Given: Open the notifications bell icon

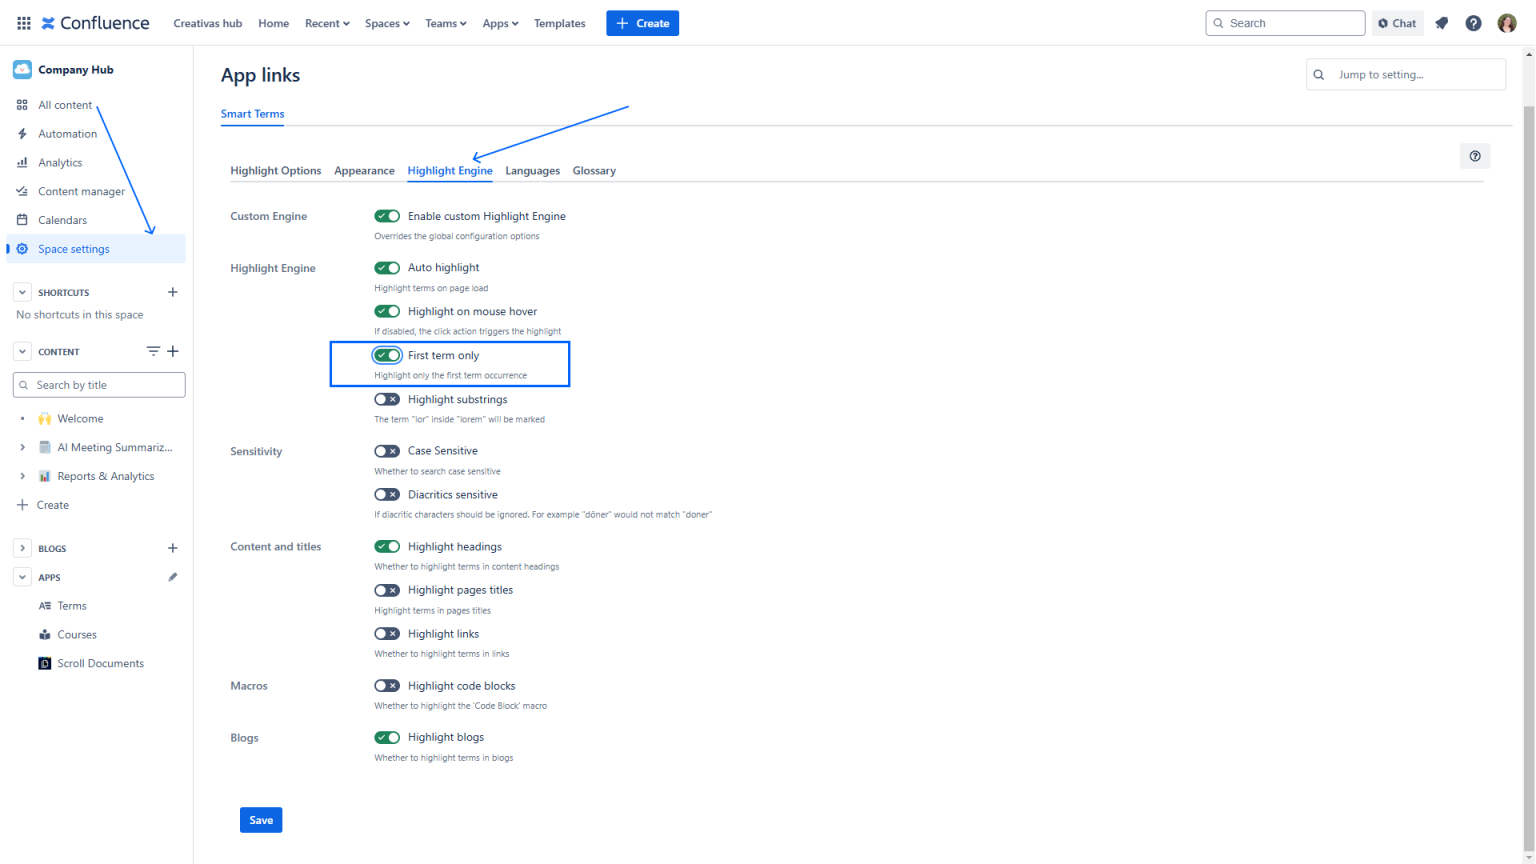Looking at the screenshot, I should point(1441,22).
